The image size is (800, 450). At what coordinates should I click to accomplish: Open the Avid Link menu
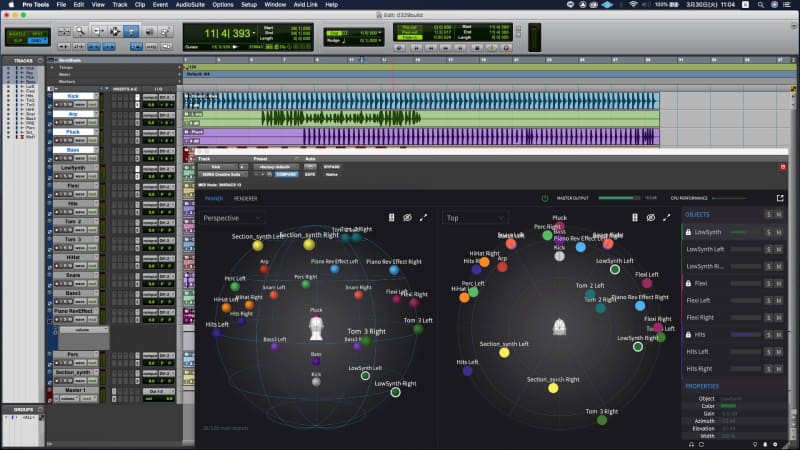(305, 5)
